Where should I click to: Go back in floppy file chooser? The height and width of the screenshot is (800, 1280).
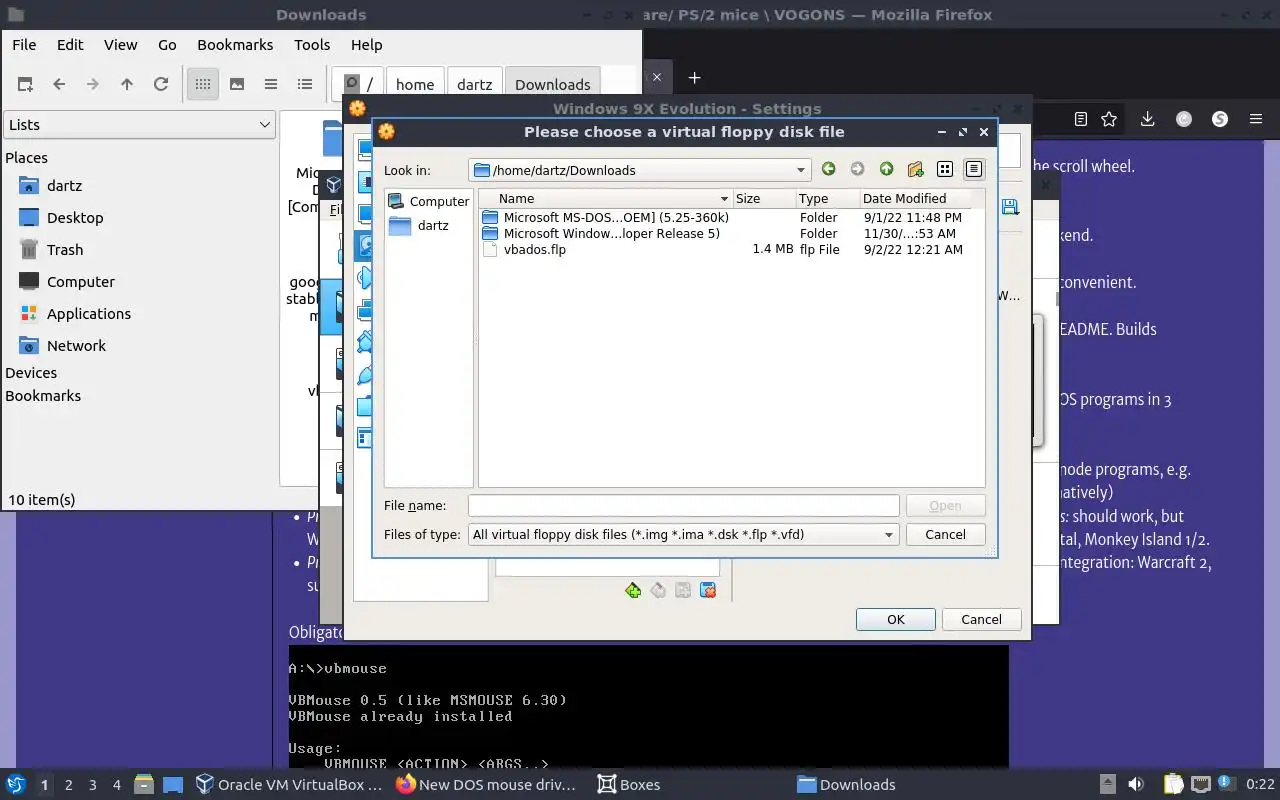click(x=828, y=169)
